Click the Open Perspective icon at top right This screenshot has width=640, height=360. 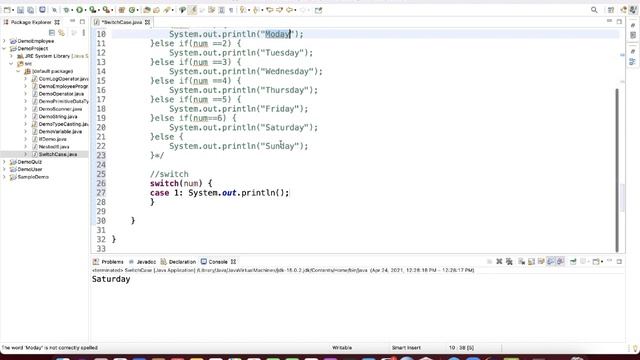611,10
